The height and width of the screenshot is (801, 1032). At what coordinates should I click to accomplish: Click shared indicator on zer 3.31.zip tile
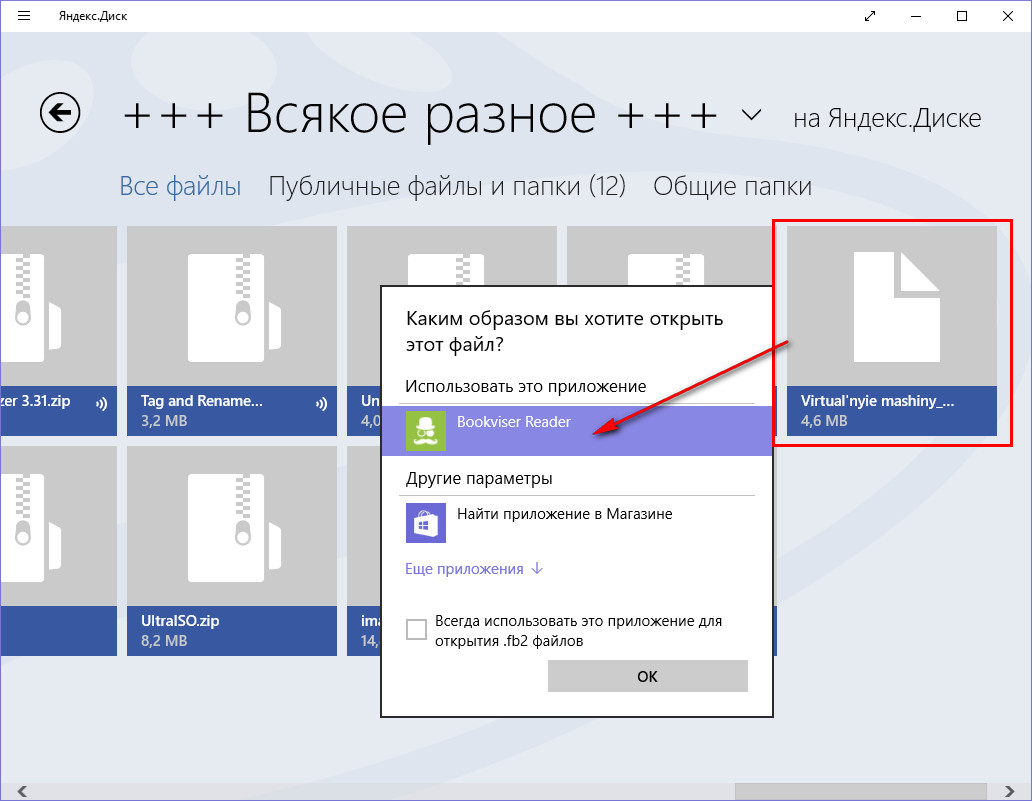[x=101, y=403]
